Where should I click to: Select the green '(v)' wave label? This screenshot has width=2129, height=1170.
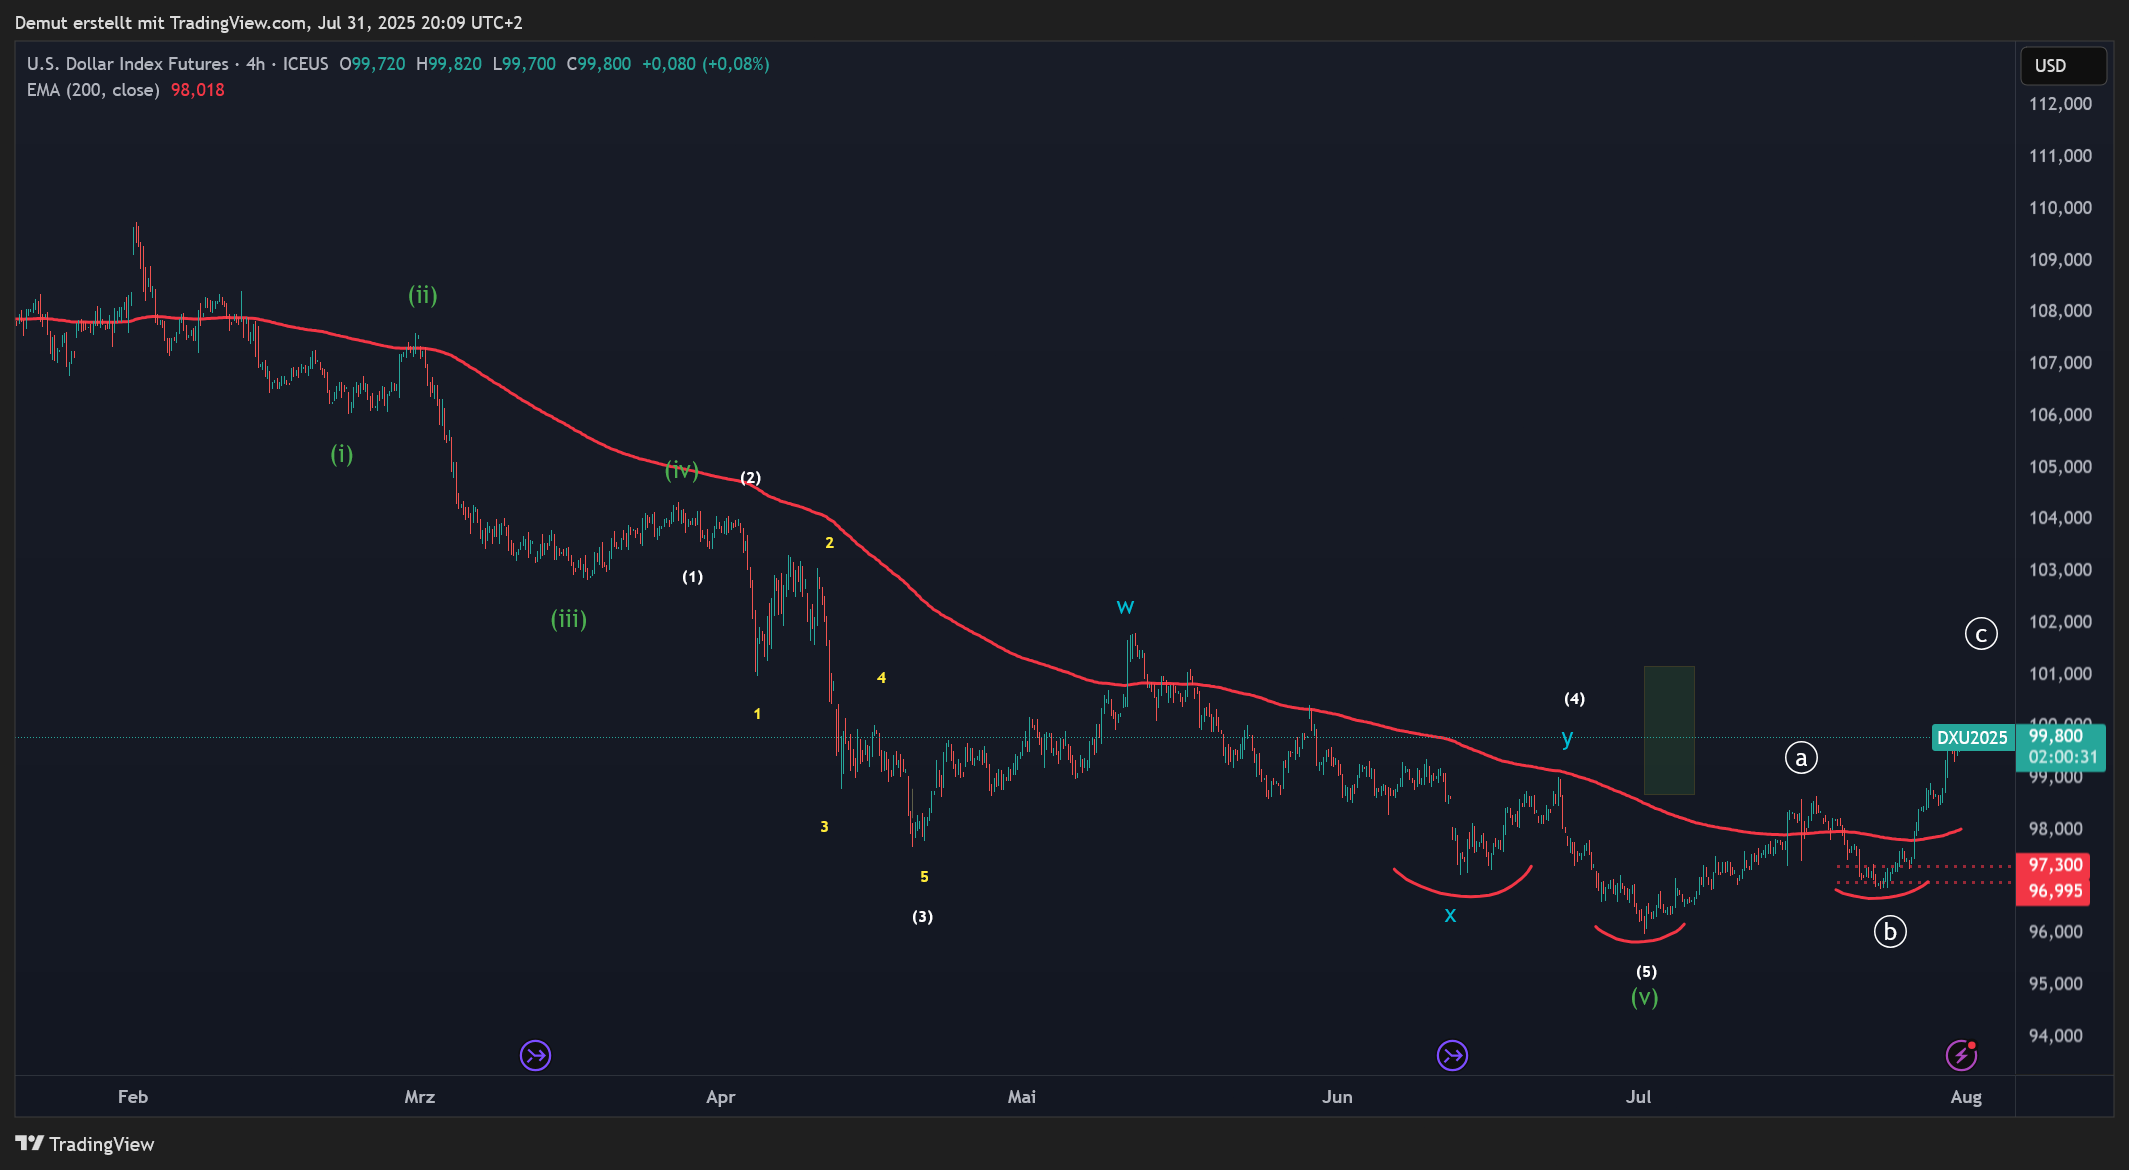1644,997
